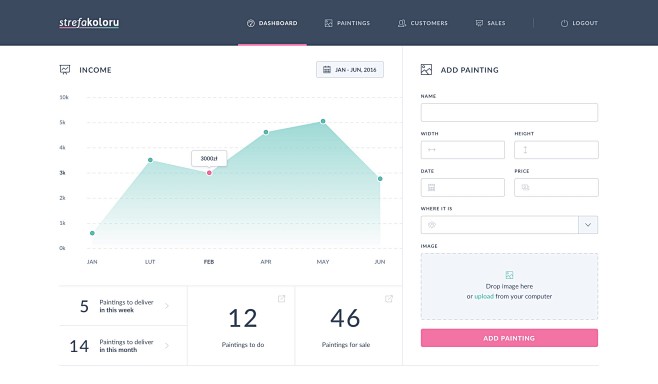658x384 pixels.
Task: Click the JAN axis label
Action: coord(92,262)
